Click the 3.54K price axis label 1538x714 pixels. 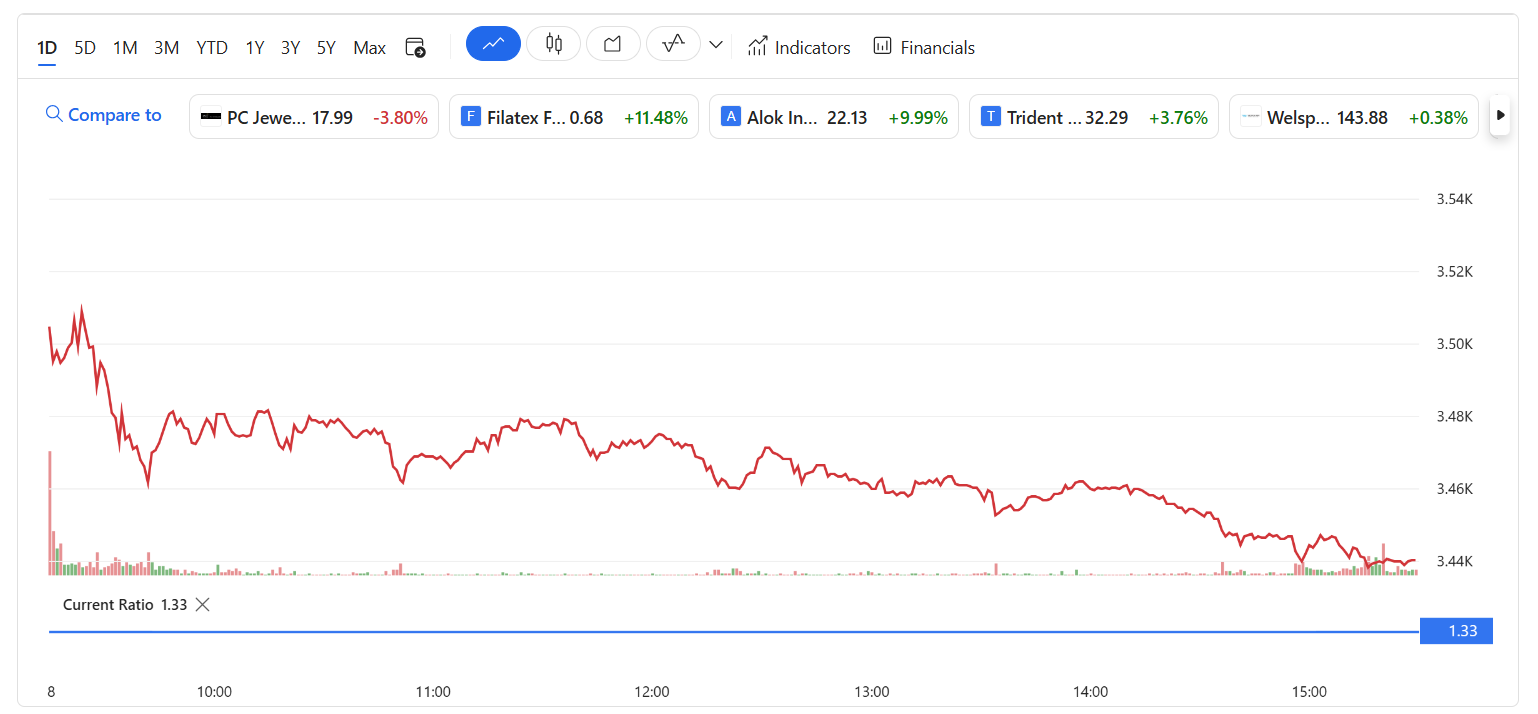point(1454,199)
